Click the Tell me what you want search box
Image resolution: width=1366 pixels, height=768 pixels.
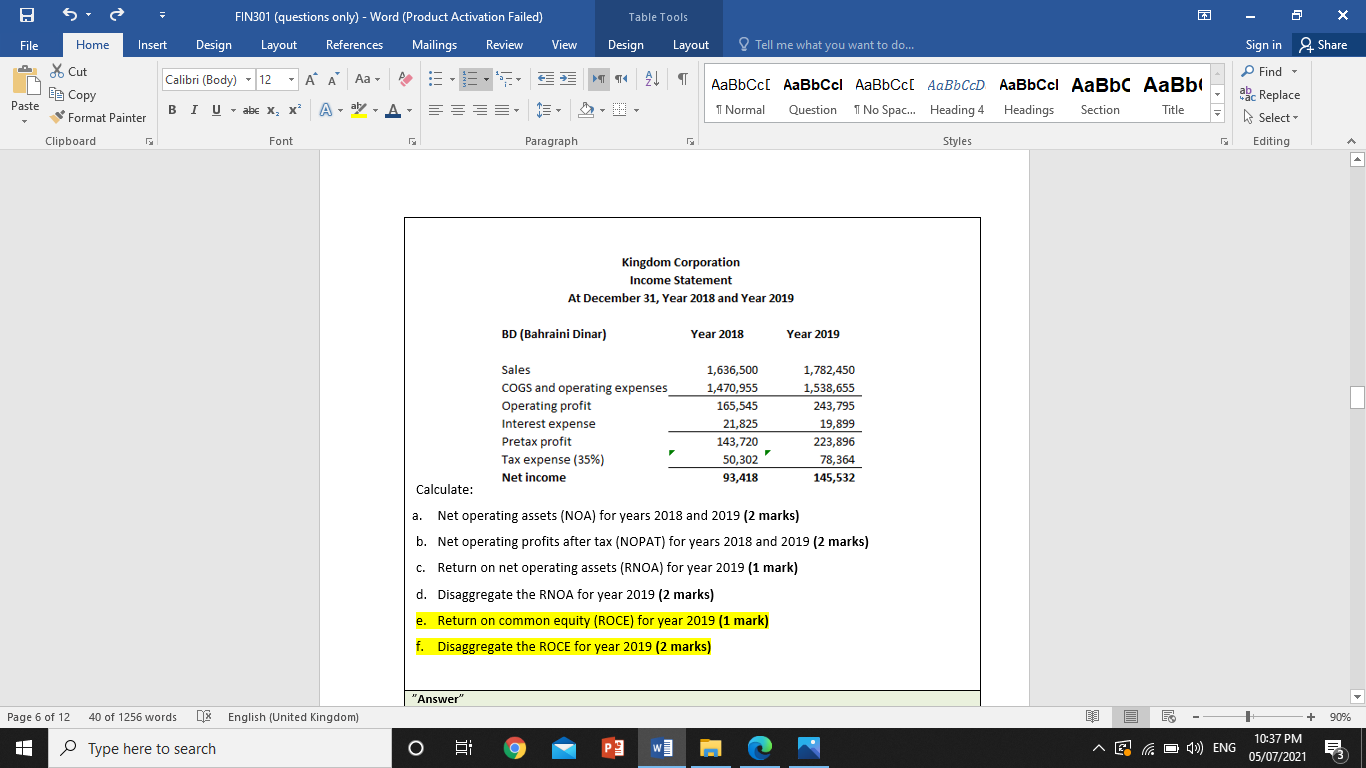[825, 45]
